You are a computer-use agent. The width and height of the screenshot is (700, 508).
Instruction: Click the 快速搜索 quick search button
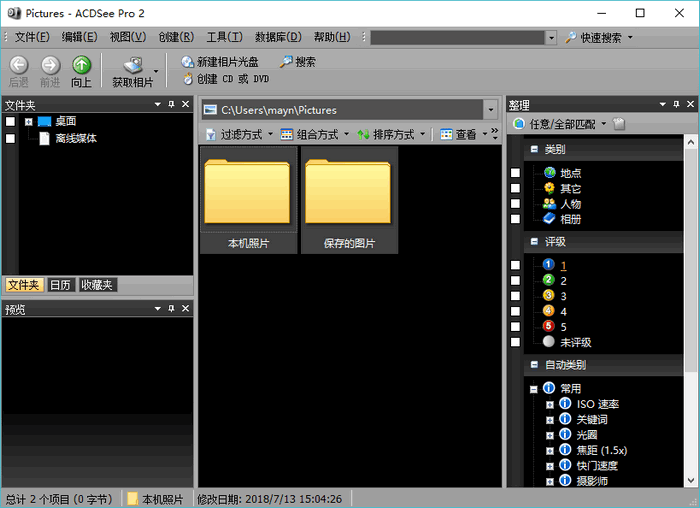593,37
